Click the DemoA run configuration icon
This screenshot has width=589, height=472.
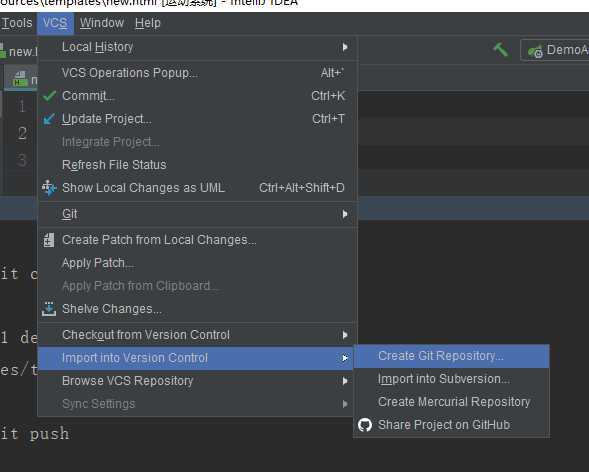coord(535,51)
